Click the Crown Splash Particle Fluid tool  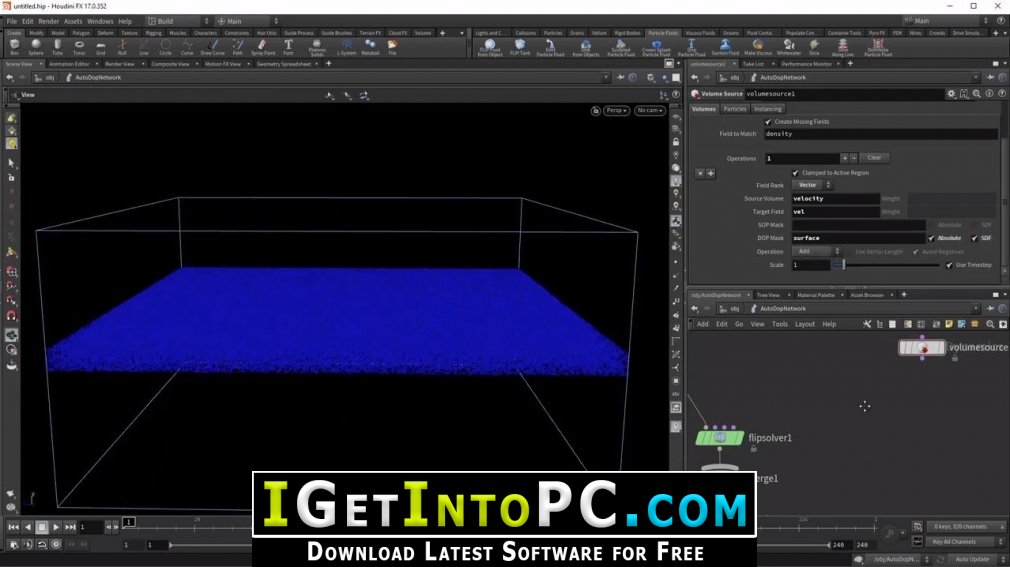pos(656,48)
